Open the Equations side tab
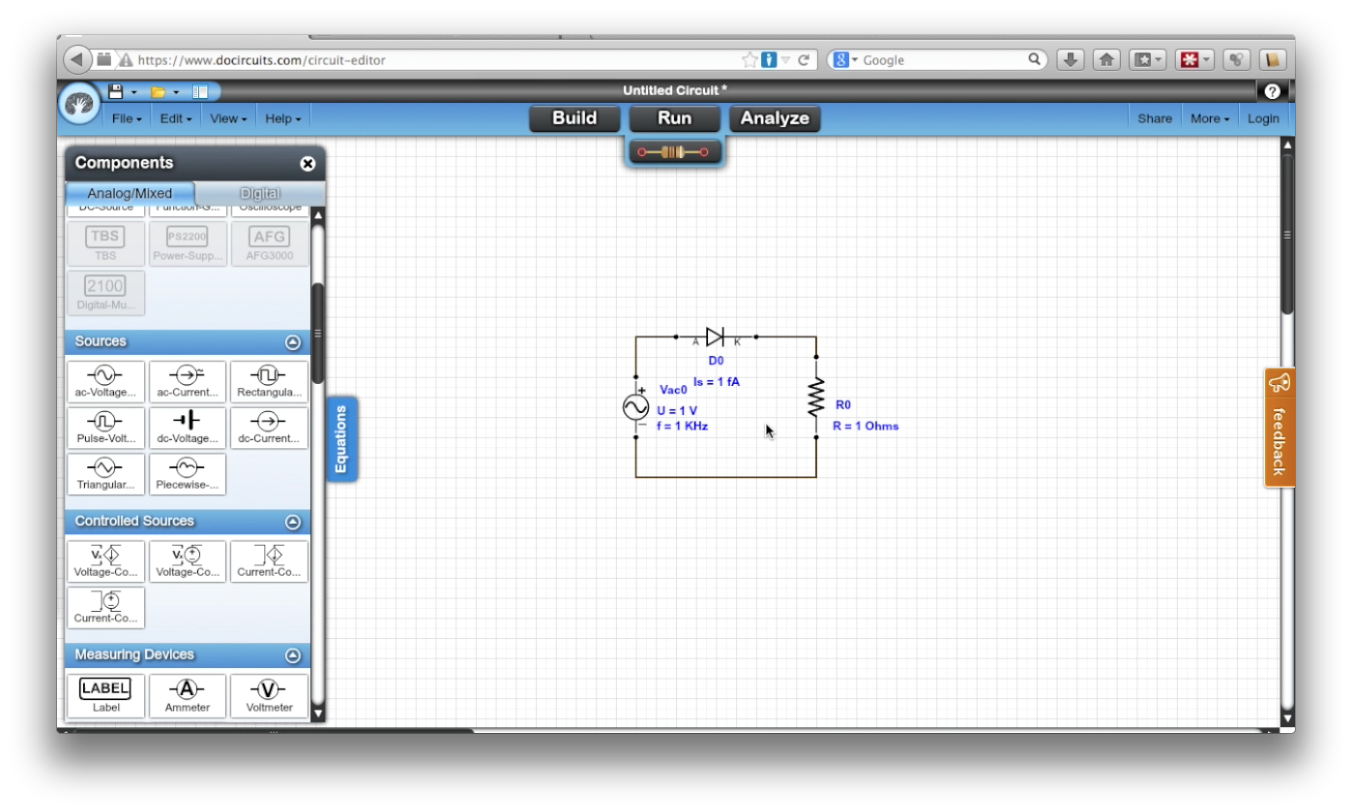Viewport: 1352px width, 812px height. (341, 439)
